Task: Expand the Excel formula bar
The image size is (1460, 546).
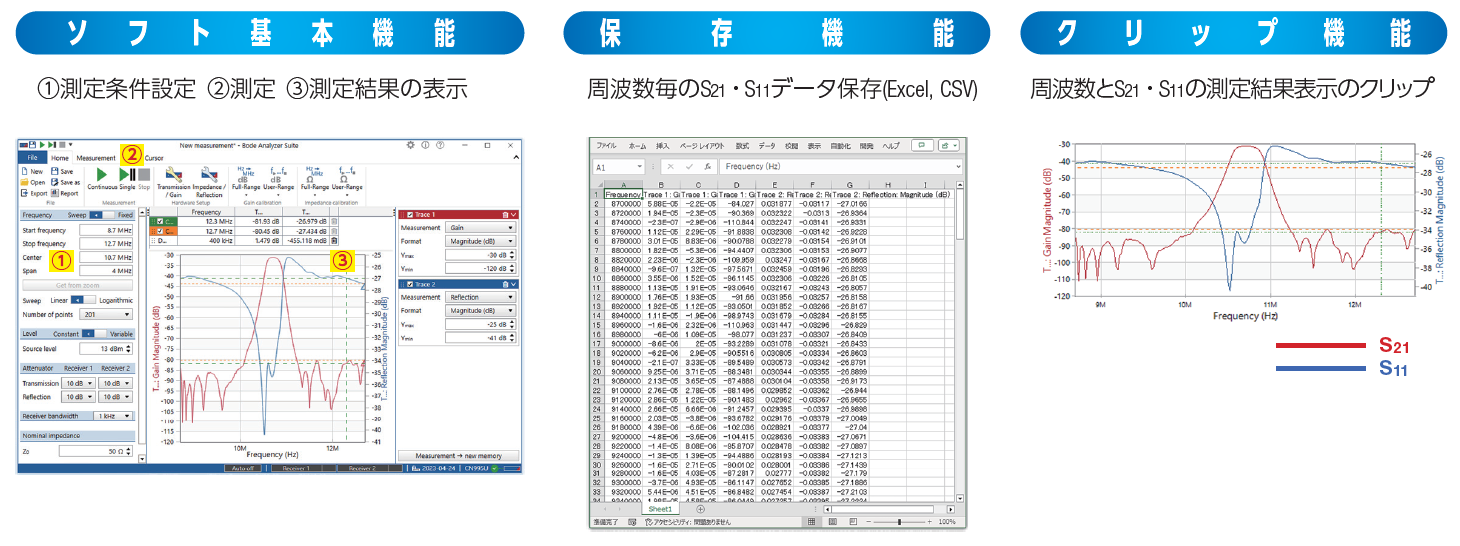Action: 958,166
